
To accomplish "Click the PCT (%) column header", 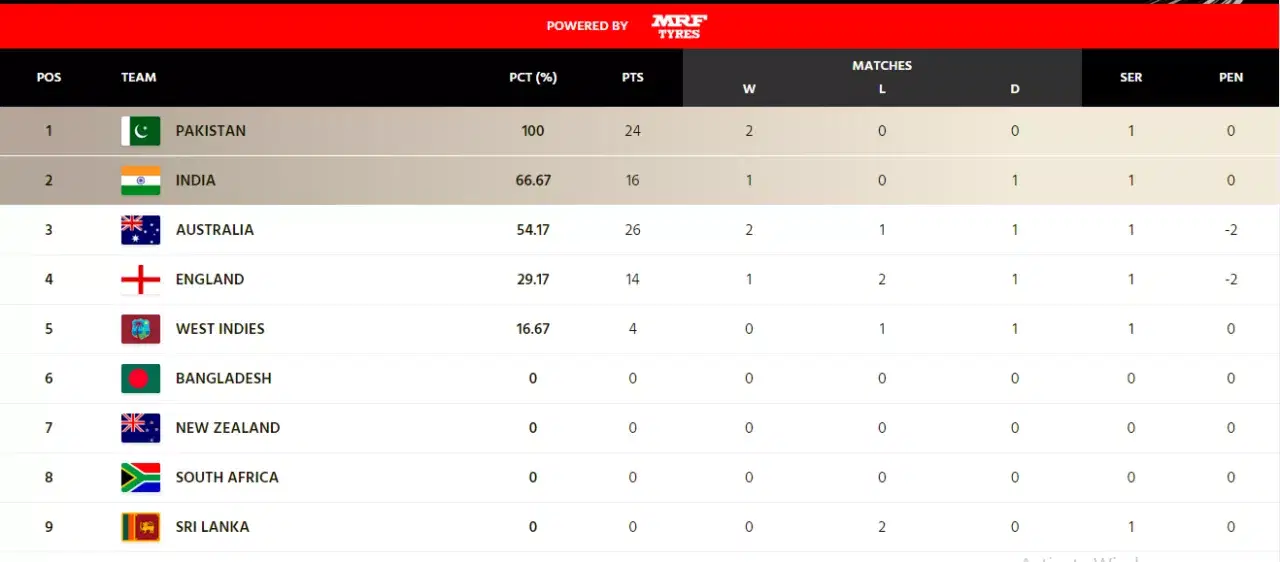I will click(533, 77).
